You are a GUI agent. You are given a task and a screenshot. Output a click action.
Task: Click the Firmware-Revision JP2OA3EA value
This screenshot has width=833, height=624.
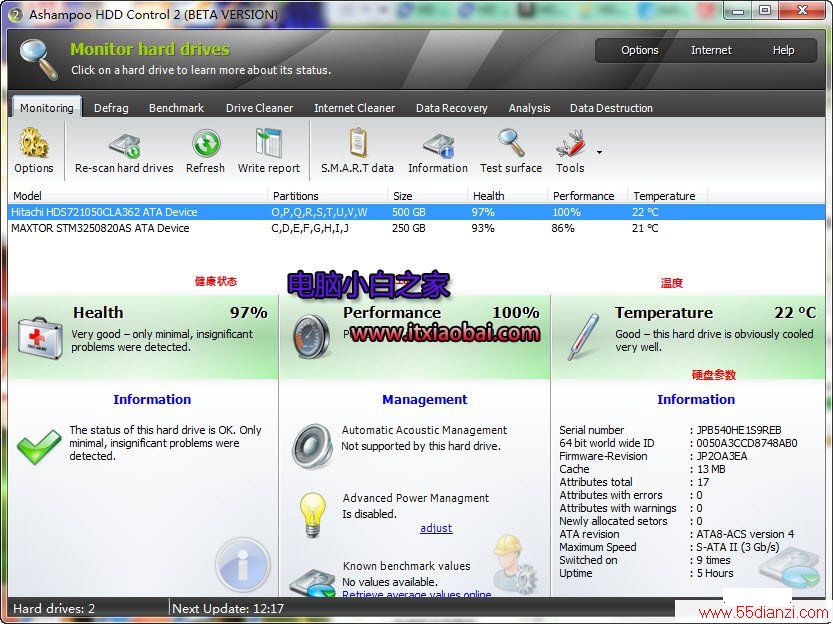722,456
